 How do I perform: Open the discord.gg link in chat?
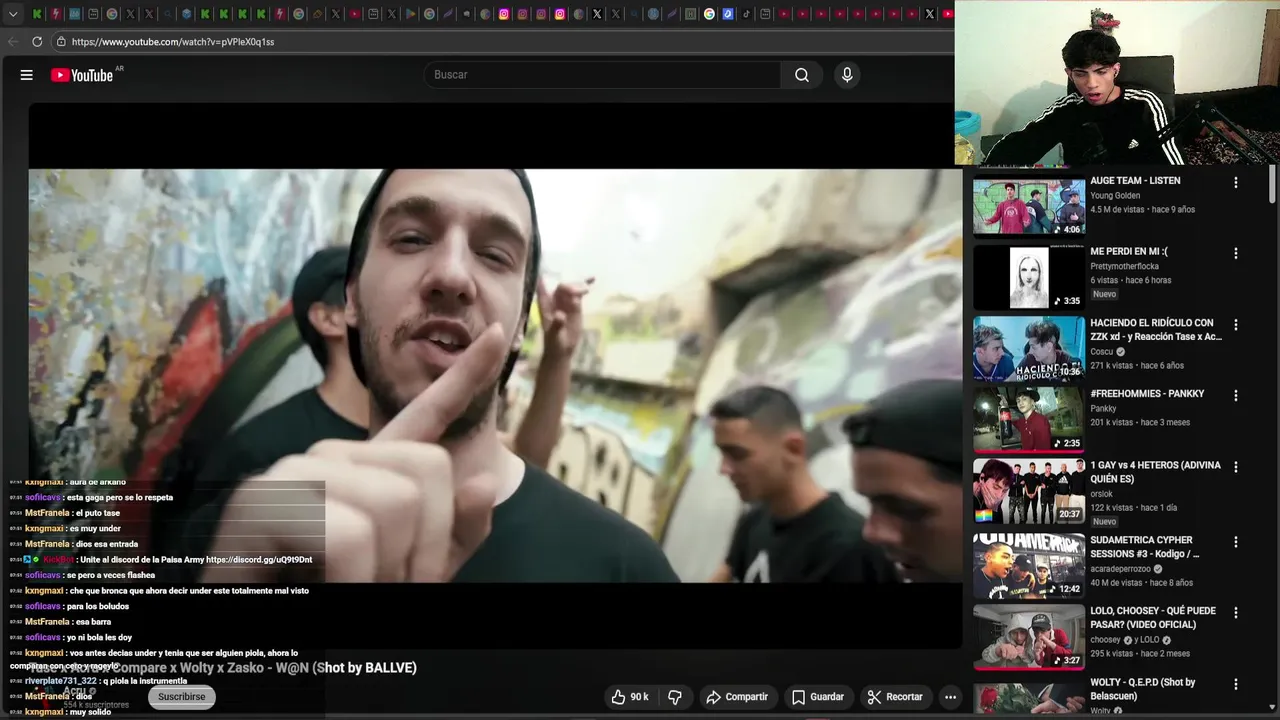point(259,560)
